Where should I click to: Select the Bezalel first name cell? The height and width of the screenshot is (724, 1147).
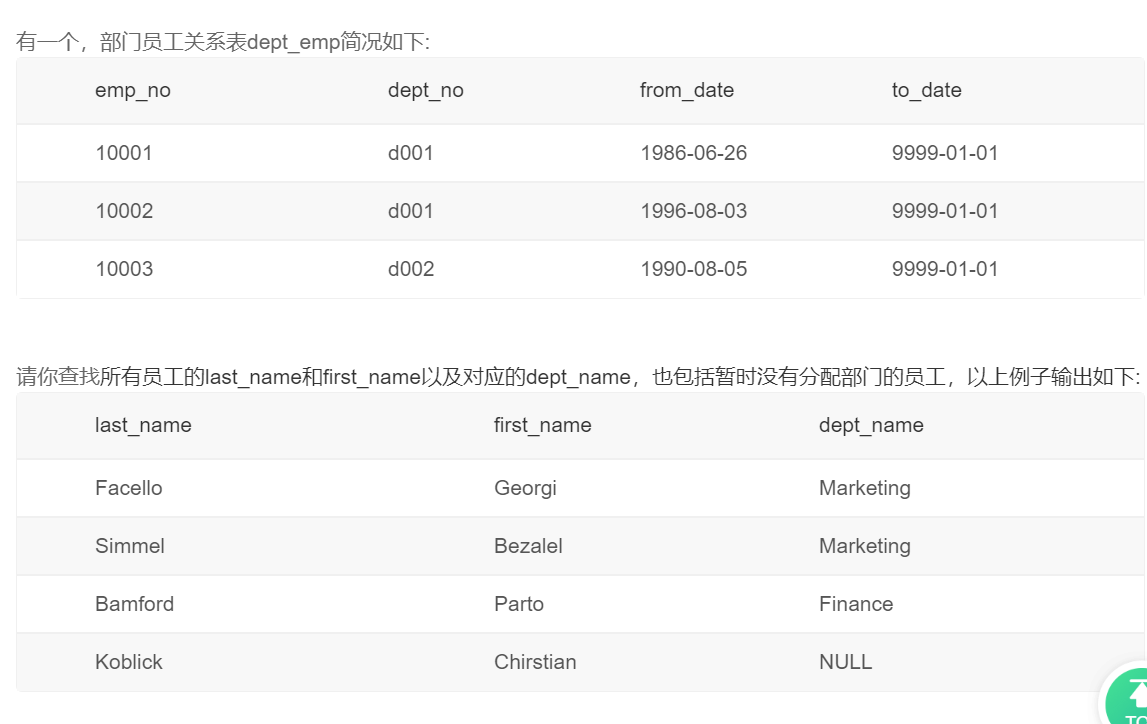[528, 546]
